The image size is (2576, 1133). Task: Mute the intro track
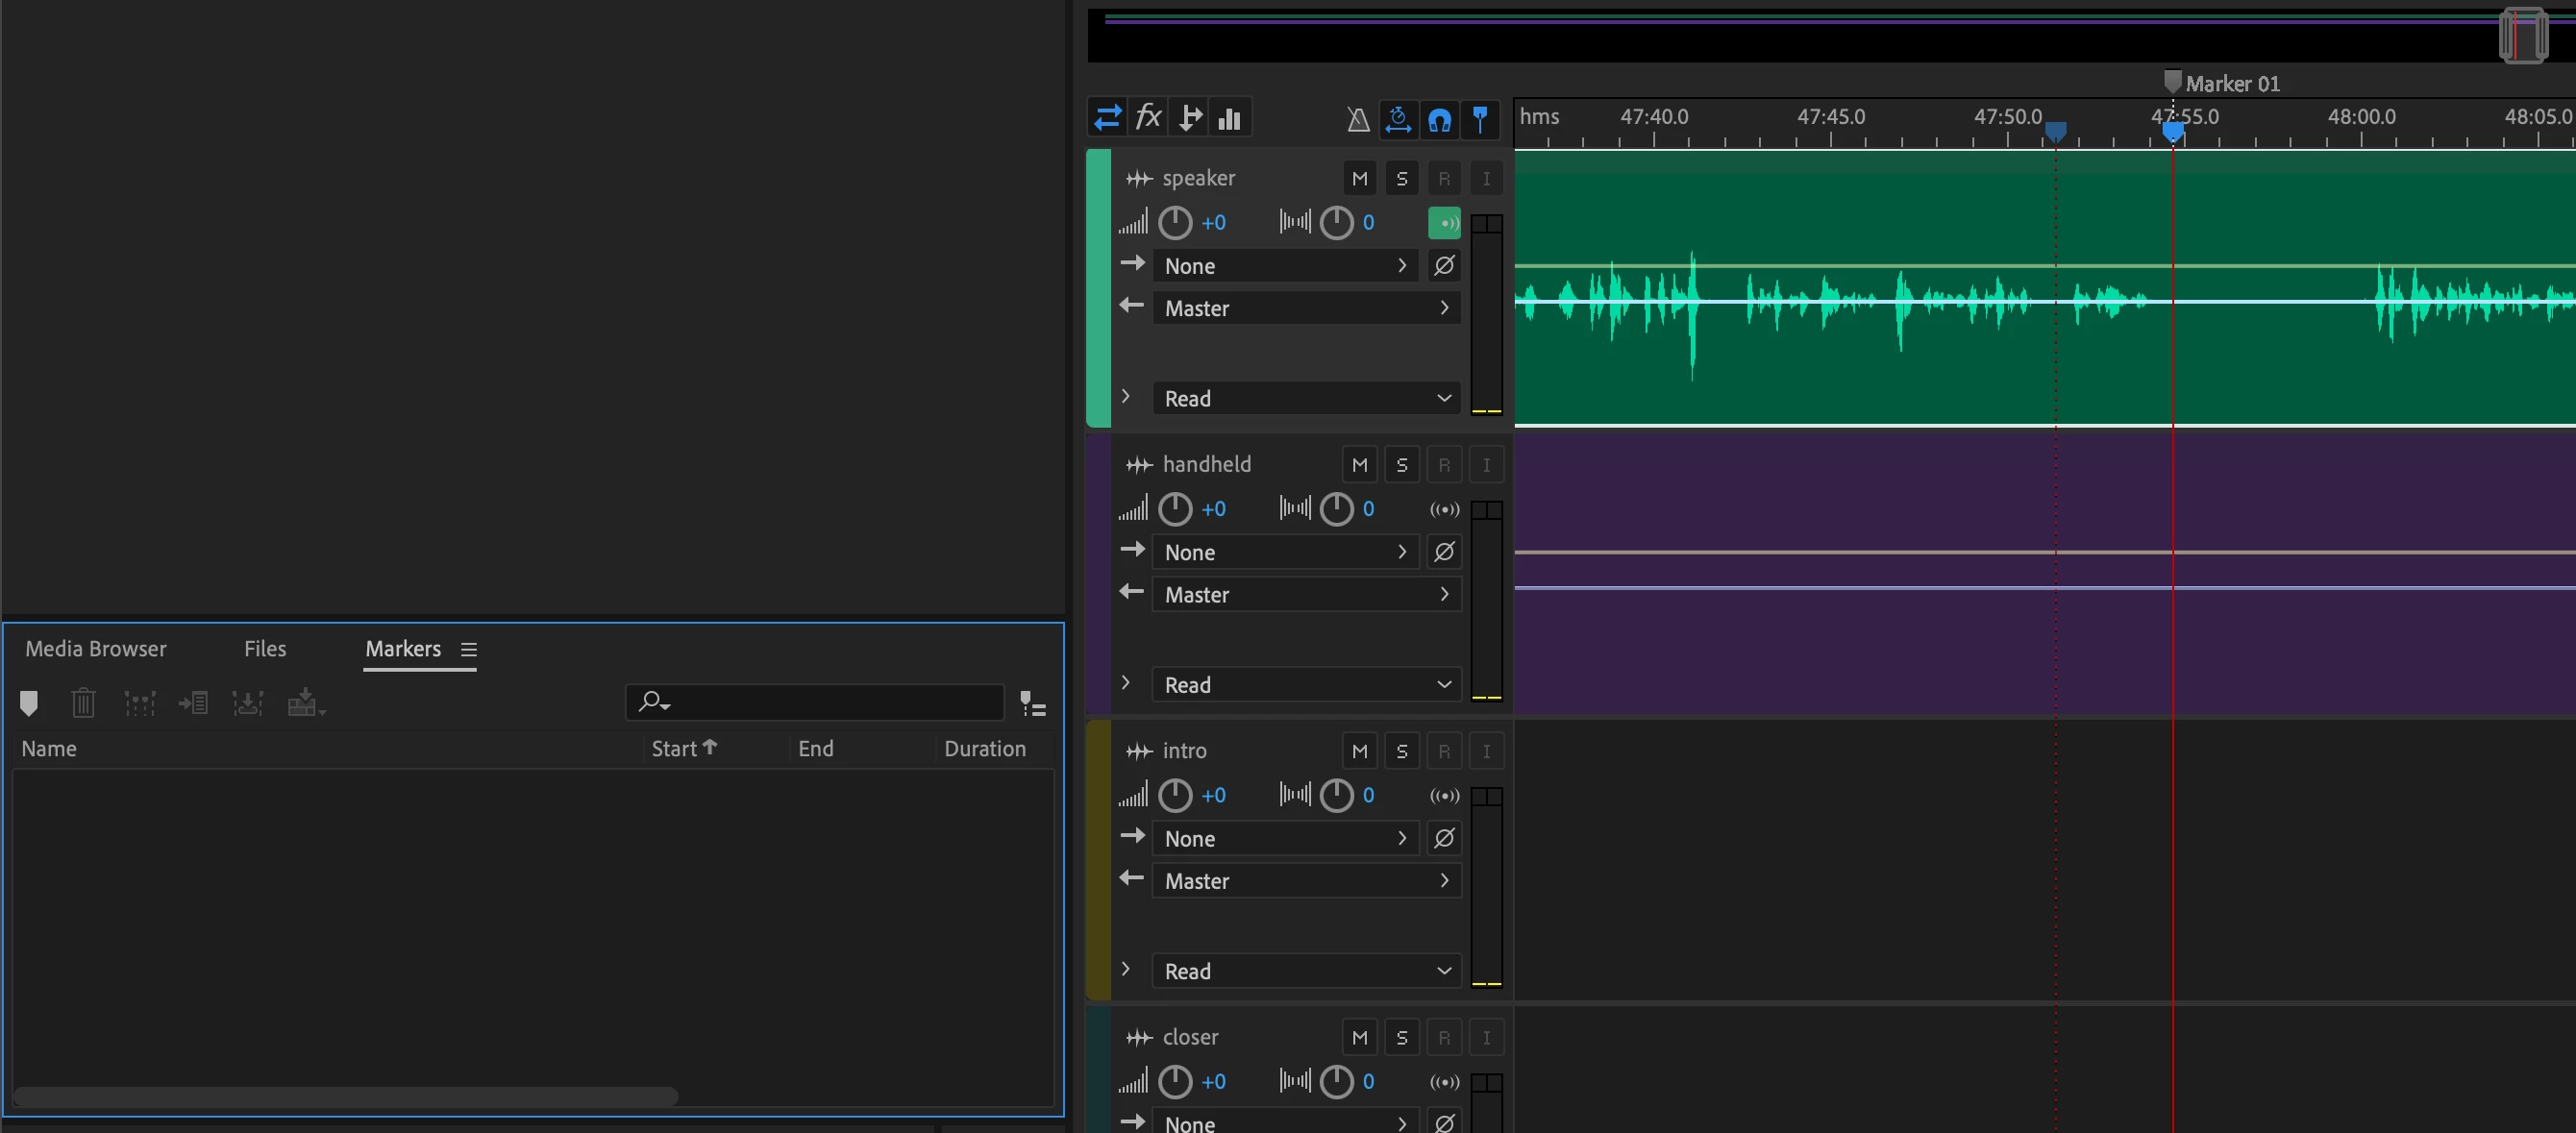[1359, 751]
